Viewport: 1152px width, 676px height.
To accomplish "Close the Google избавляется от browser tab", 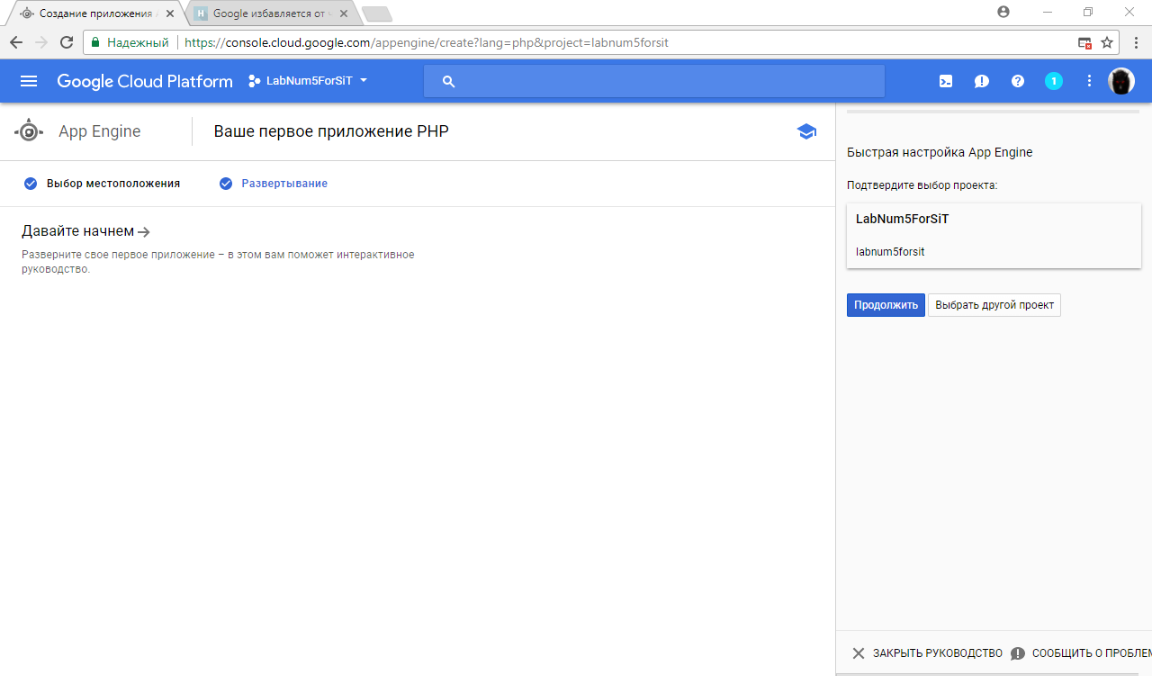I will pos(343,13).
